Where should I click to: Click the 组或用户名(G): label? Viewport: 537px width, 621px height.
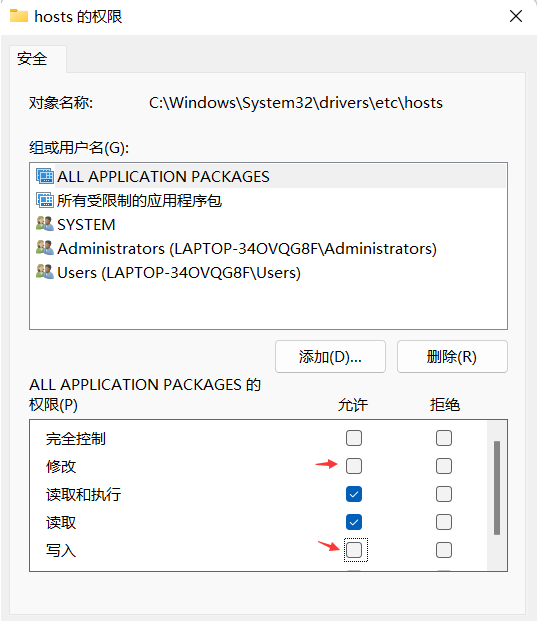79,148
